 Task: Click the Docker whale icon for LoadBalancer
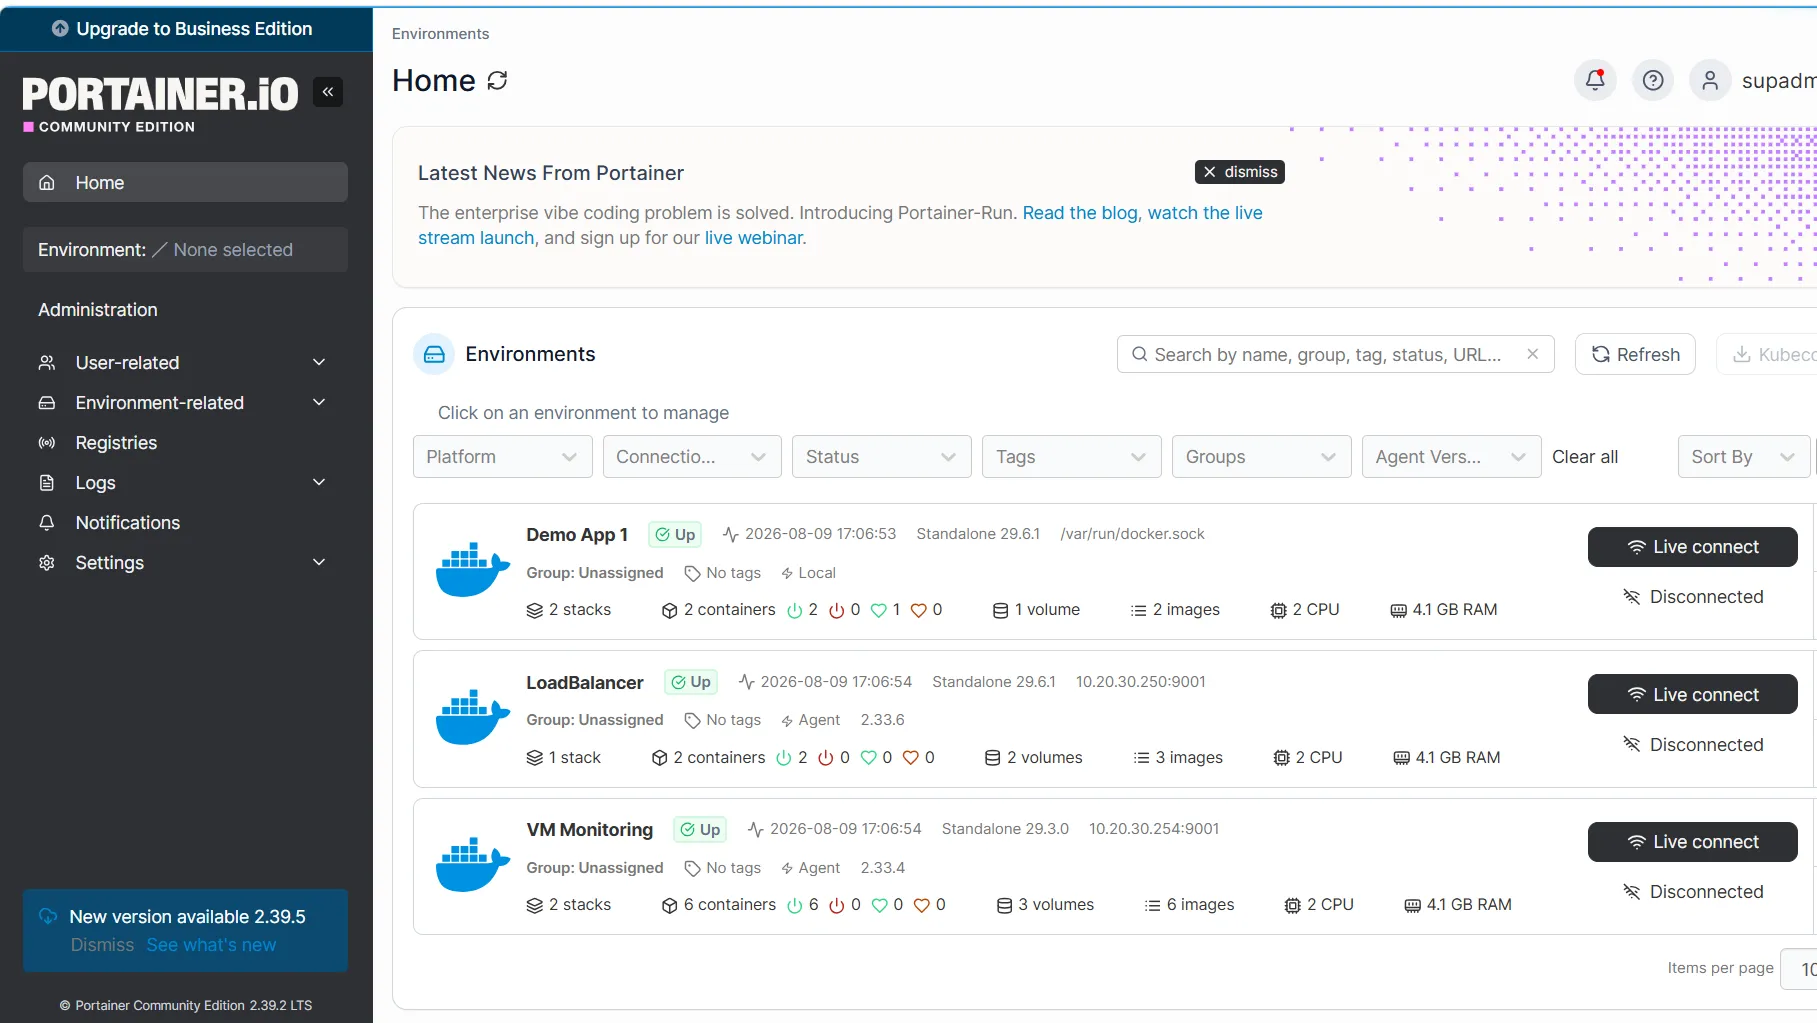[473, 717]
